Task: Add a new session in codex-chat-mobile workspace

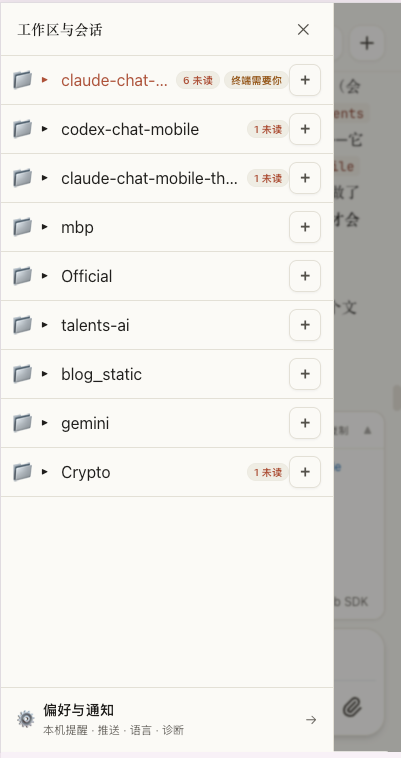Action: click(x=305, y=129)
